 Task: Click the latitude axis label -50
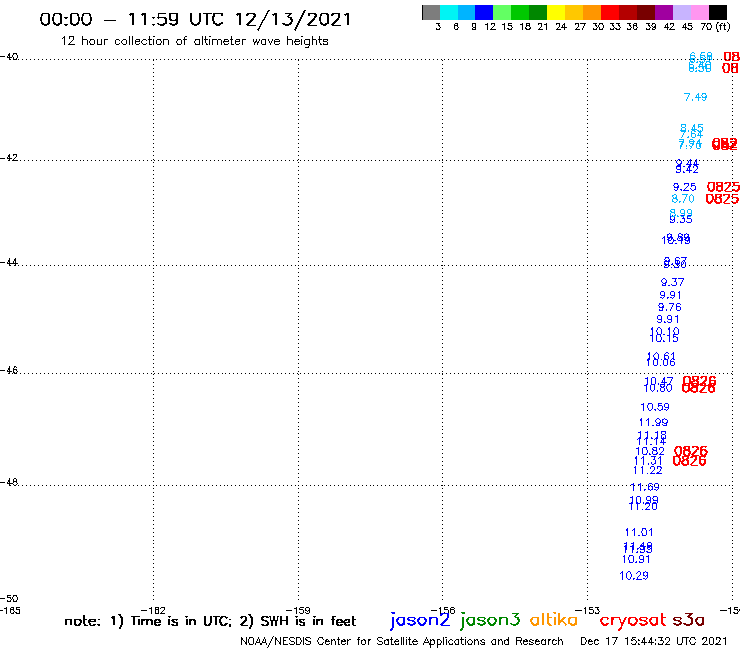pyautogui.click(x=9, y=599)
